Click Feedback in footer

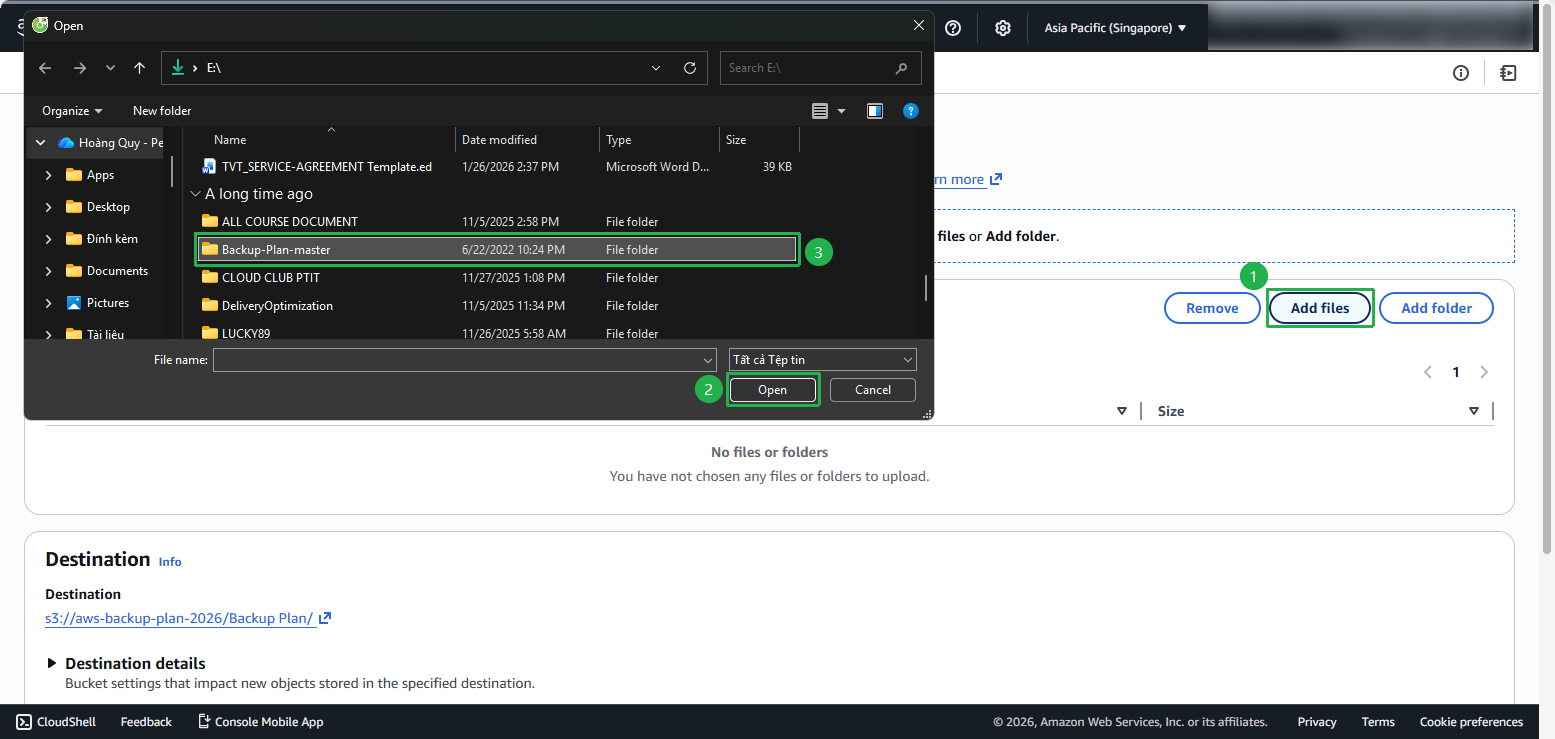point(146,722)
